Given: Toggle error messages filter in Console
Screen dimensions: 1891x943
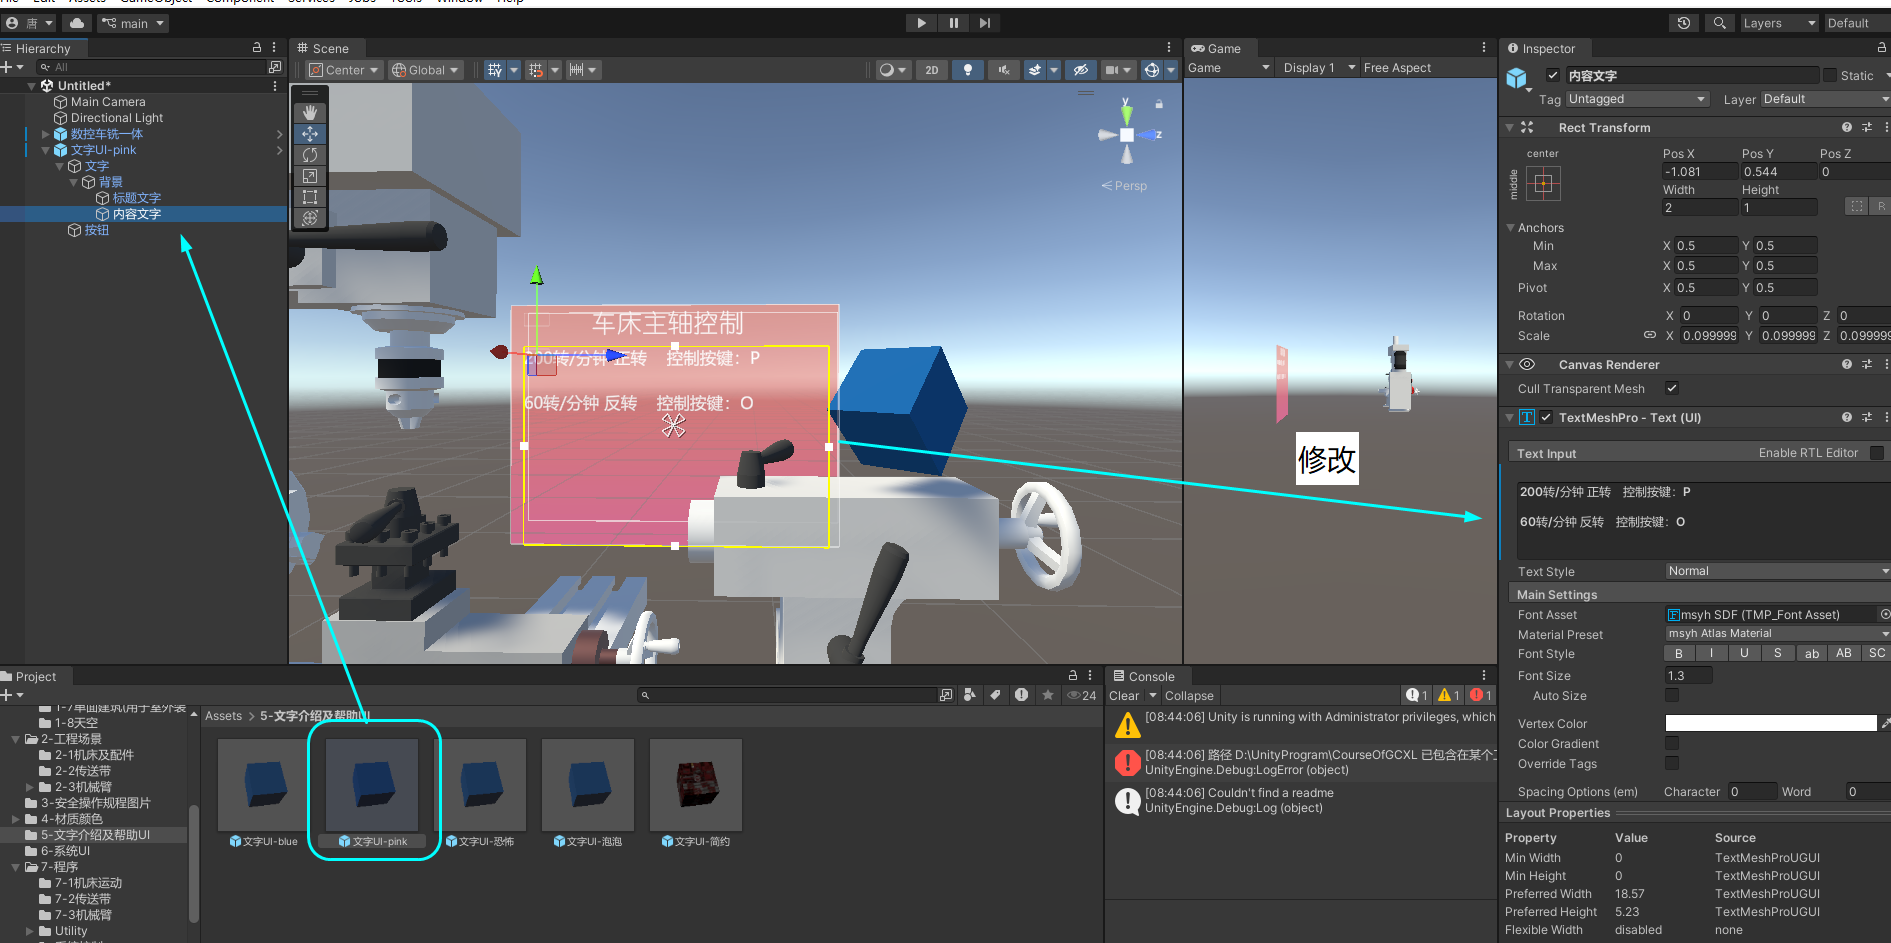Looking at the screenshot, I should point(1481,695).
